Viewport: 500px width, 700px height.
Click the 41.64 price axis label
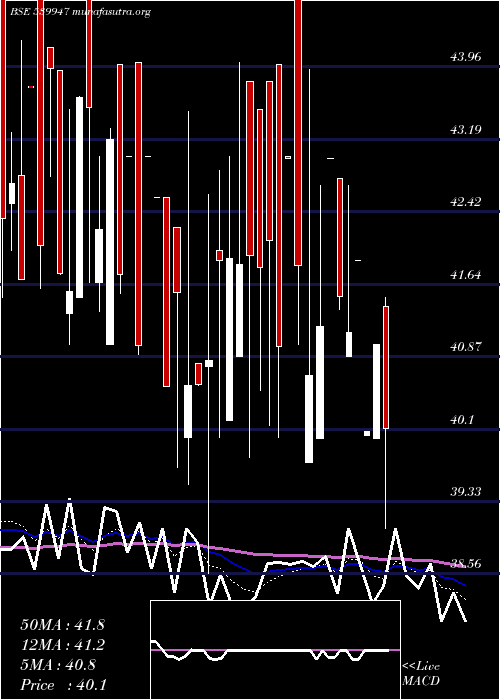tap(466, 275)
